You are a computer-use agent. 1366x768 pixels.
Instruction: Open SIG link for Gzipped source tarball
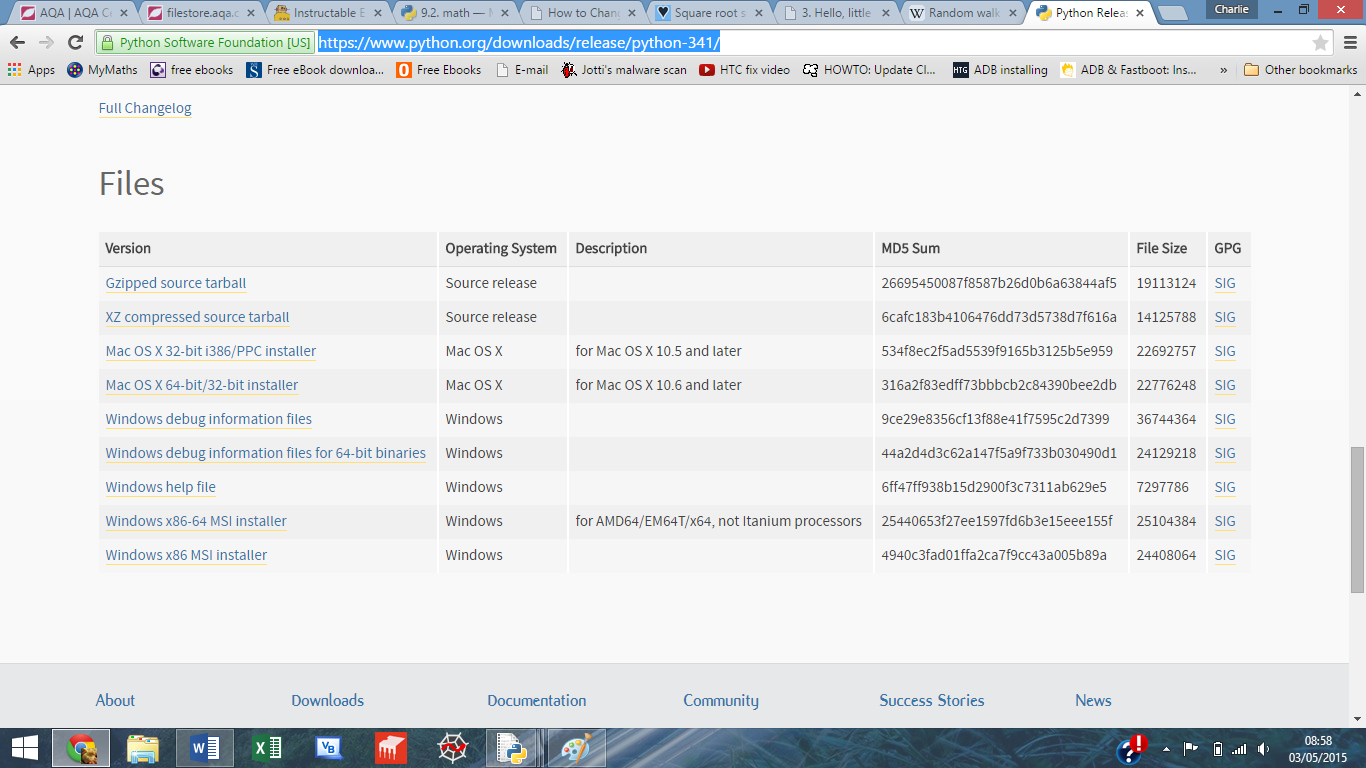[1225, 283]
